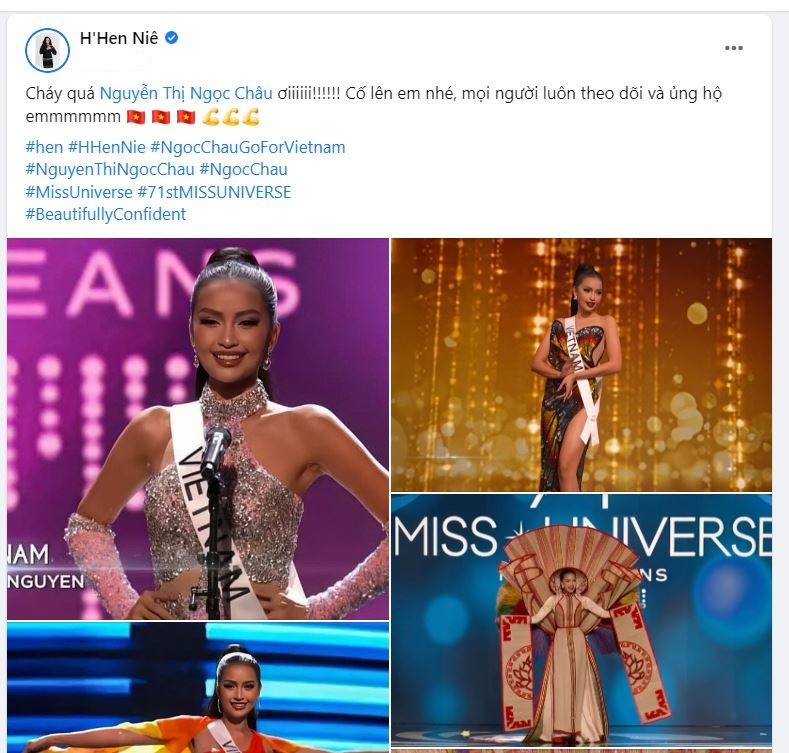Image resolution: width=789 pixels, height=753 pixels.
Task: Click the blue verified badge icon
Action: (x=172, y=38)
